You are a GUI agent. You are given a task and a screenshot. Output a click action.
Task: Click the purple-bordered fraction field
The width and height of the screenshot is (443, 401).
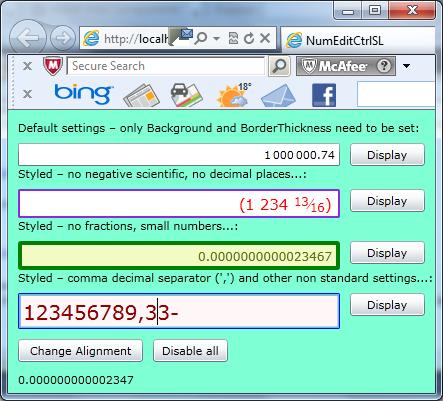coord(179,204)
